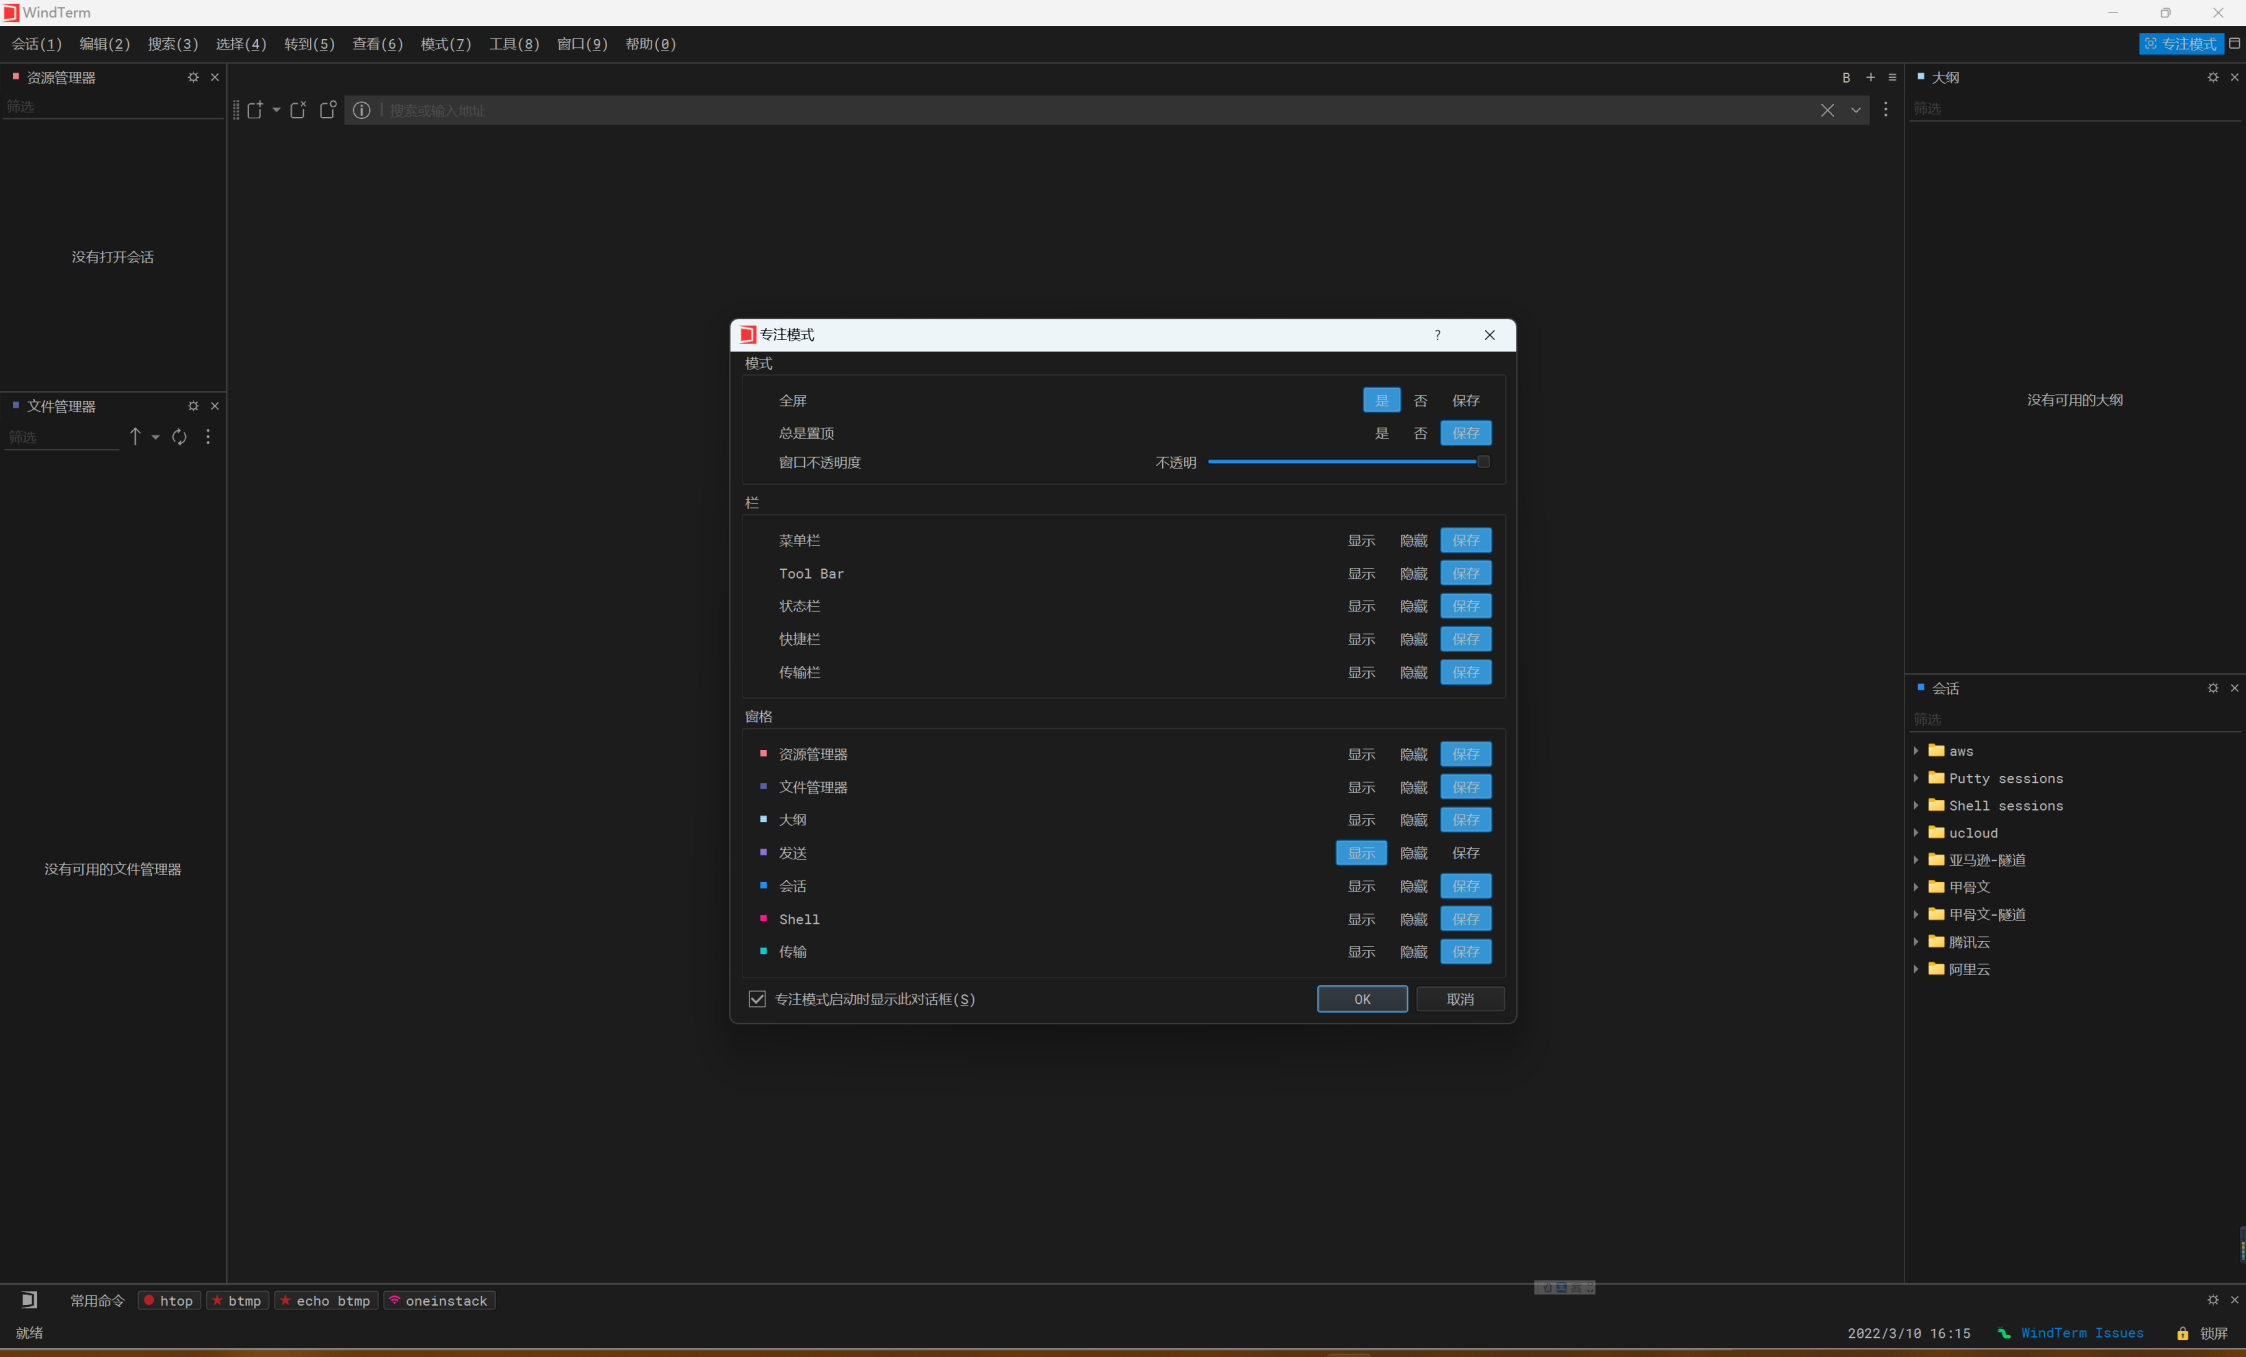Open settings gear of 大纲 panel
The width and height of the screenshot is (2246, 1357).
2212,77
